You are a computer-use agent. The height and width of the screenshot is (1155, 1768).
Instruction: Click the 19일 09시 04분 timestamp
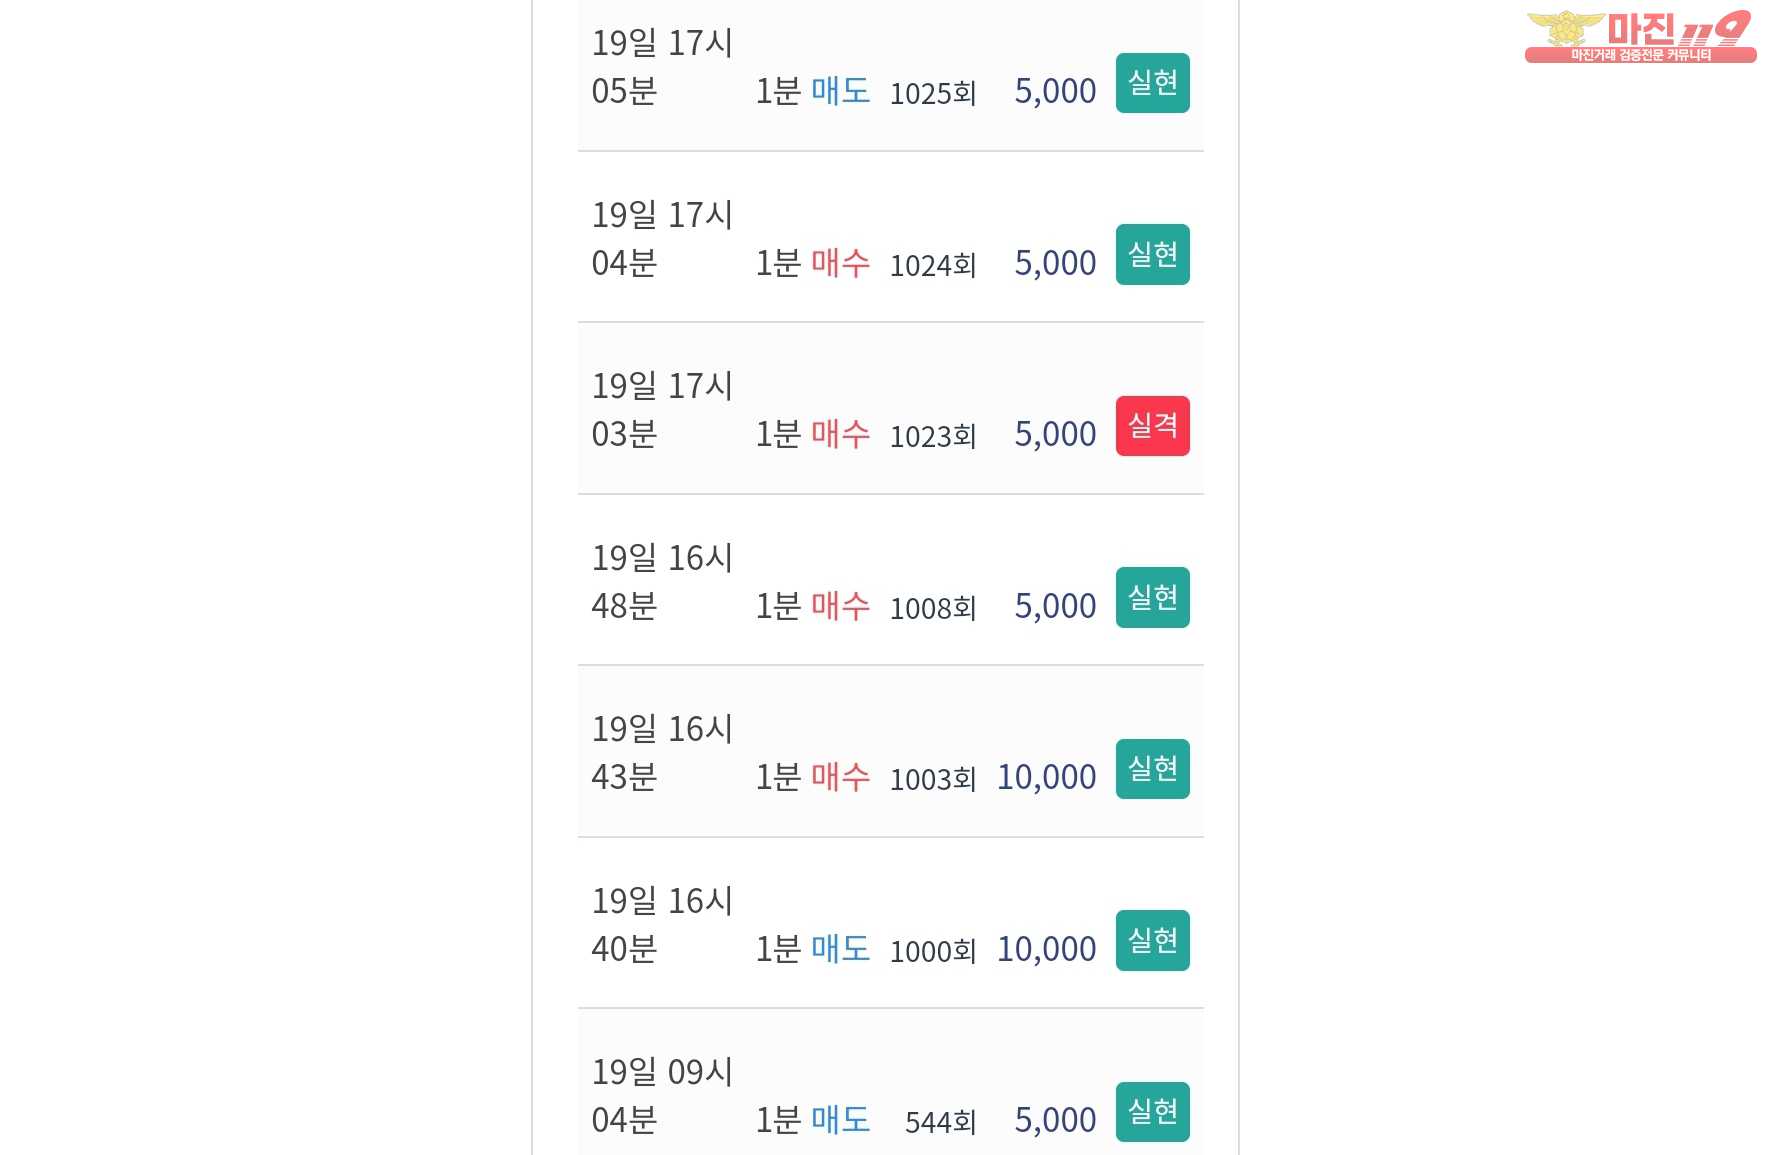pyautogui.click(x=662, y=1096)
